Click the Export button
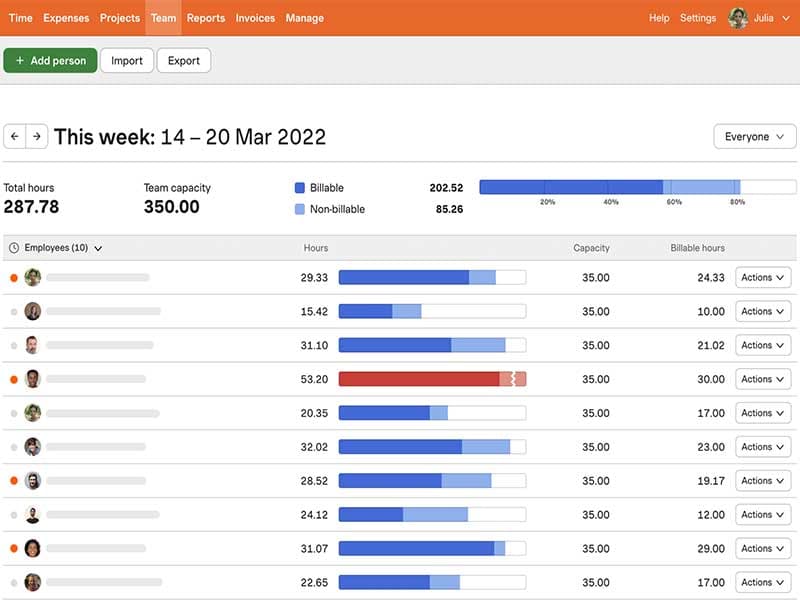This screenshot has width=800, height=600. click(x=184, y=61)
